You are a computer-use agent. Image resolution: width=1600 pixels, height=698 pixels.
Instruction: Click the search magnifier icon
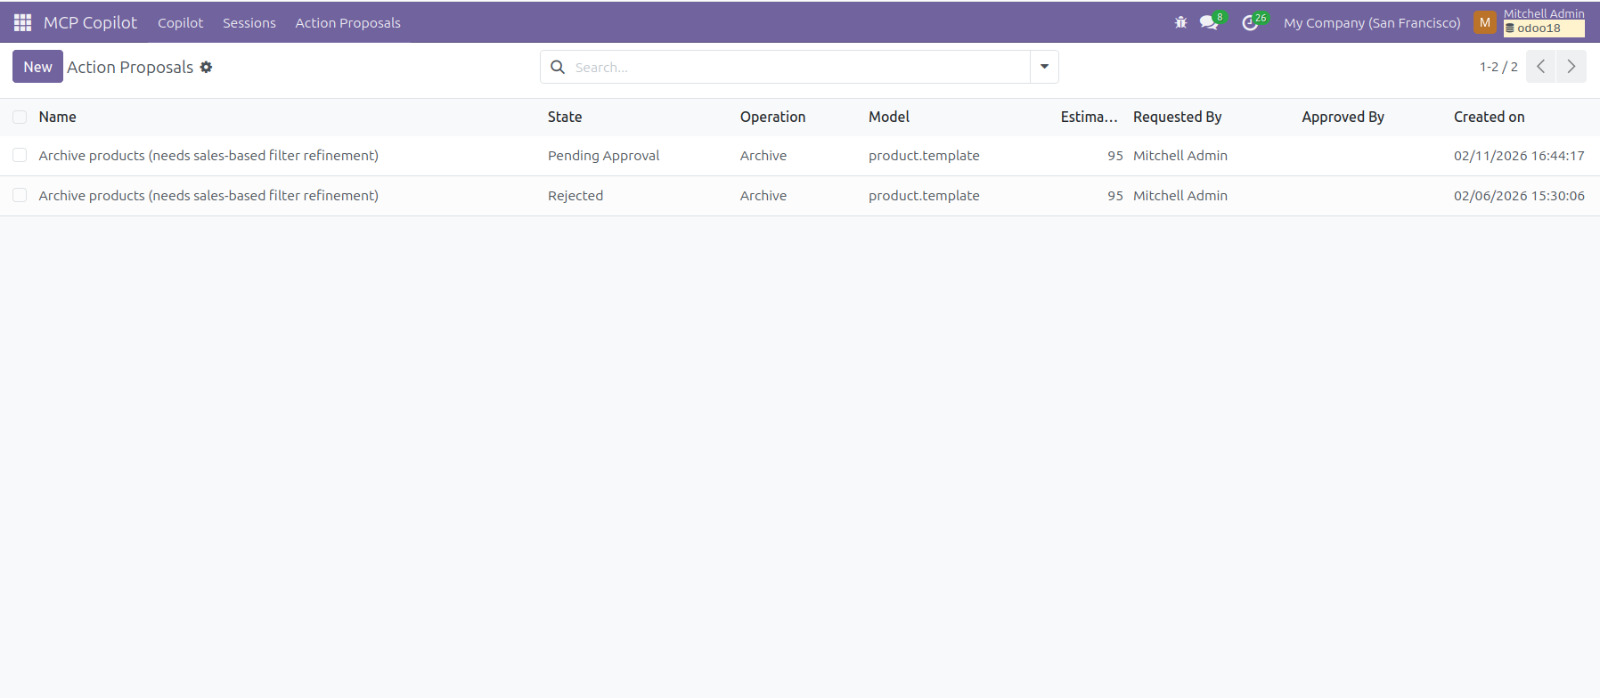click(558, 67)
